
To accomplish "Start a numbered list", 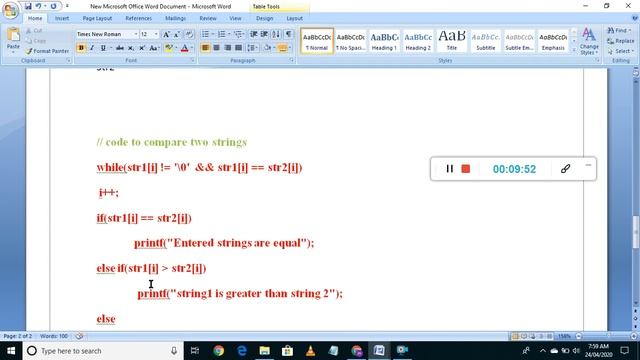I will (x=221, y=34).
